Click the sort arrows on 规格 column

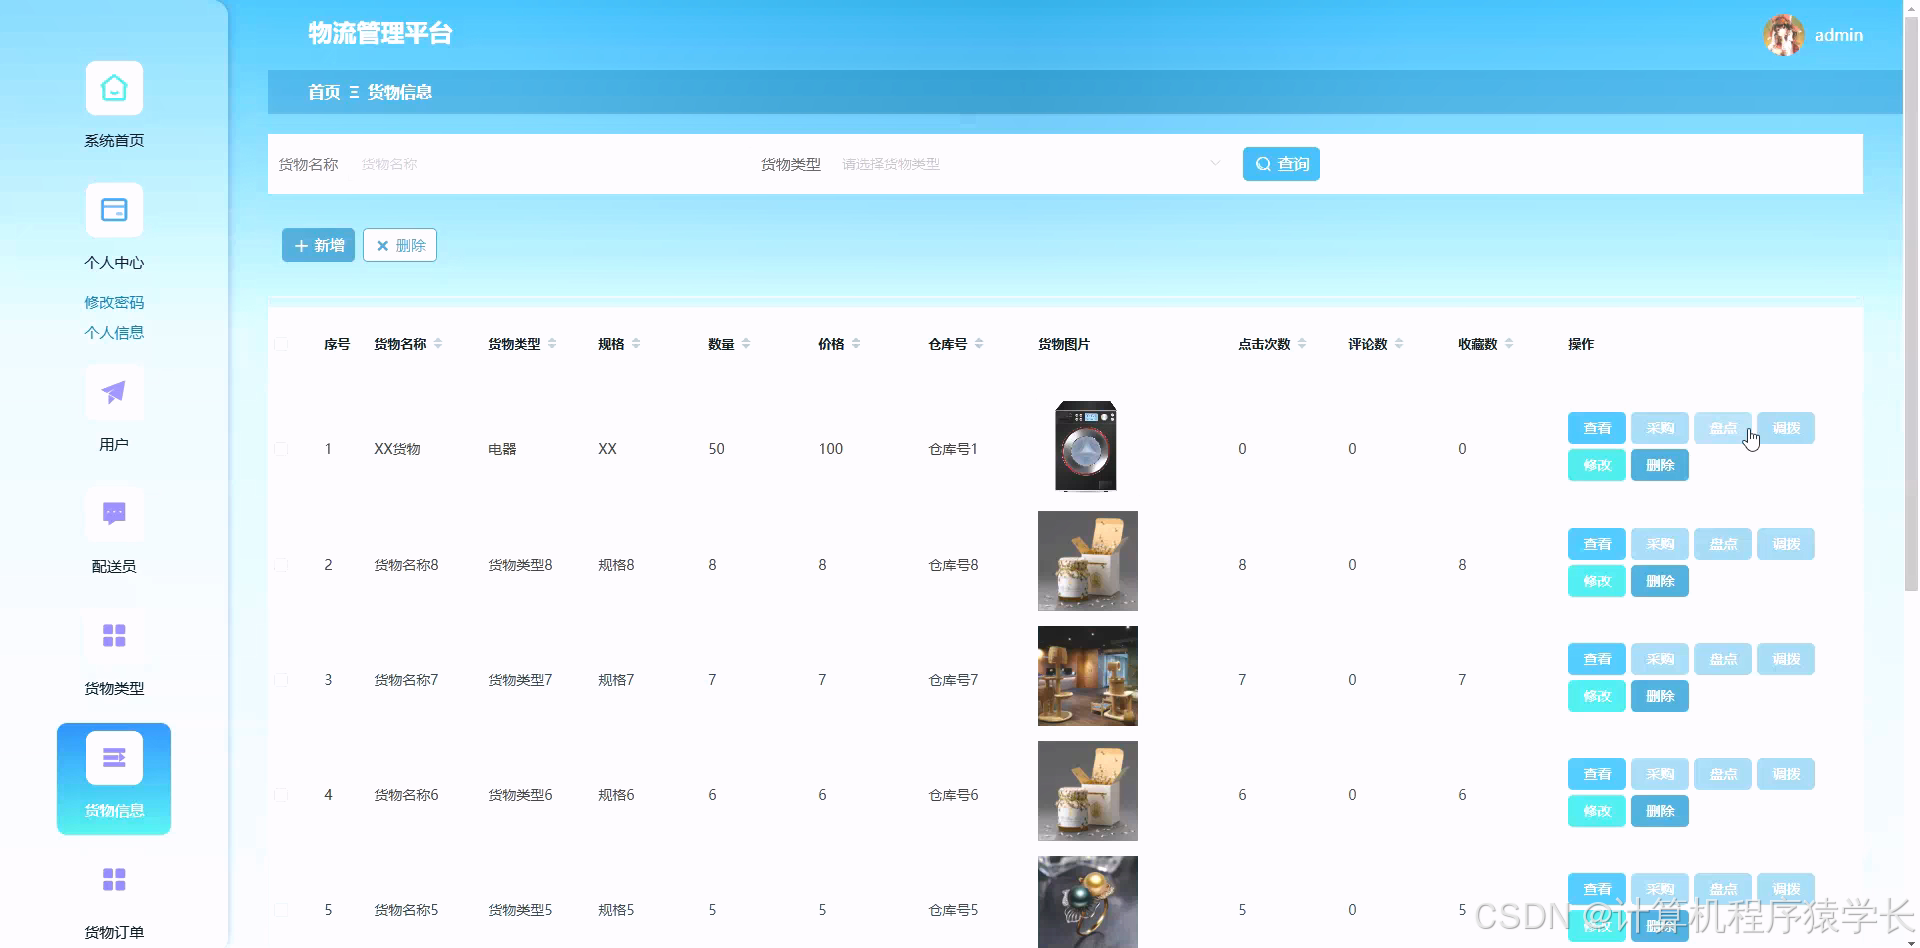(x=636, y=344)
